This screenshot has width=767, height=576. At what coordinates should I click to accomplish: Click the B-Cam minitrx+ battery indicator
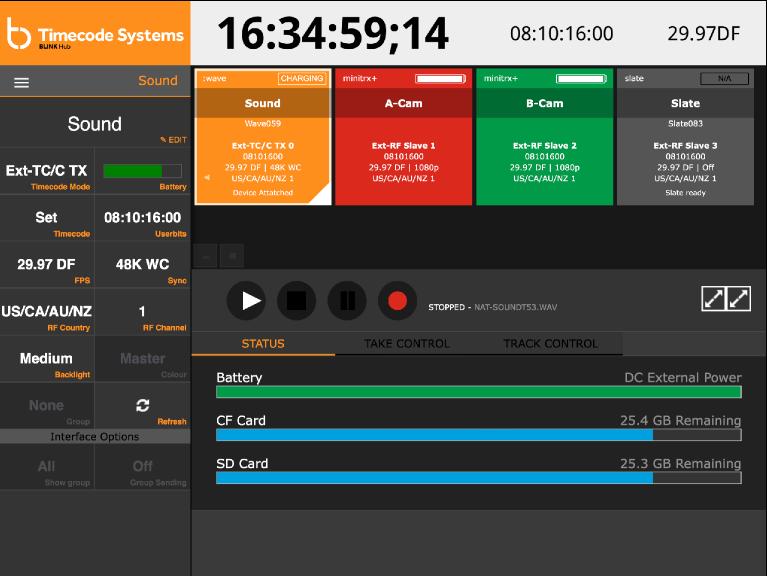581,79
